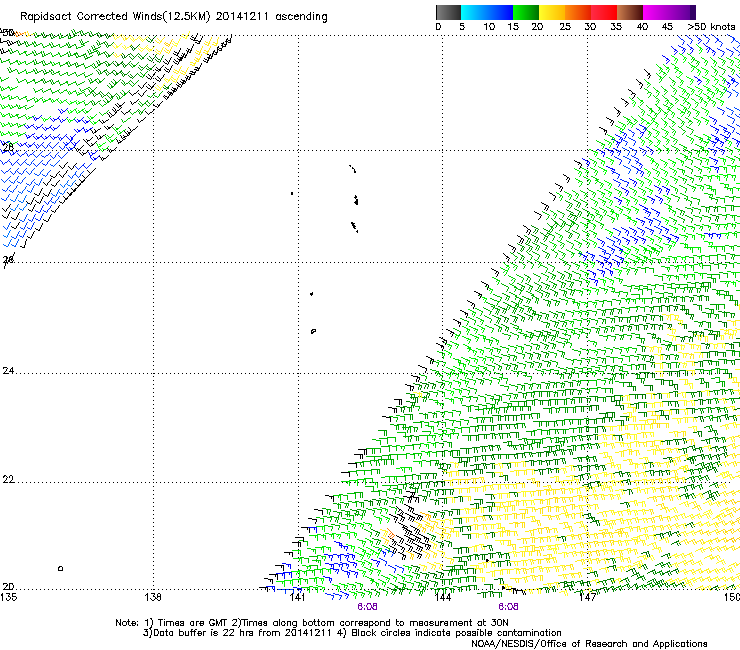Click the longitude label '141'
Screen dimensions: 740x650
pyautogui.click(x=298, y=597)
